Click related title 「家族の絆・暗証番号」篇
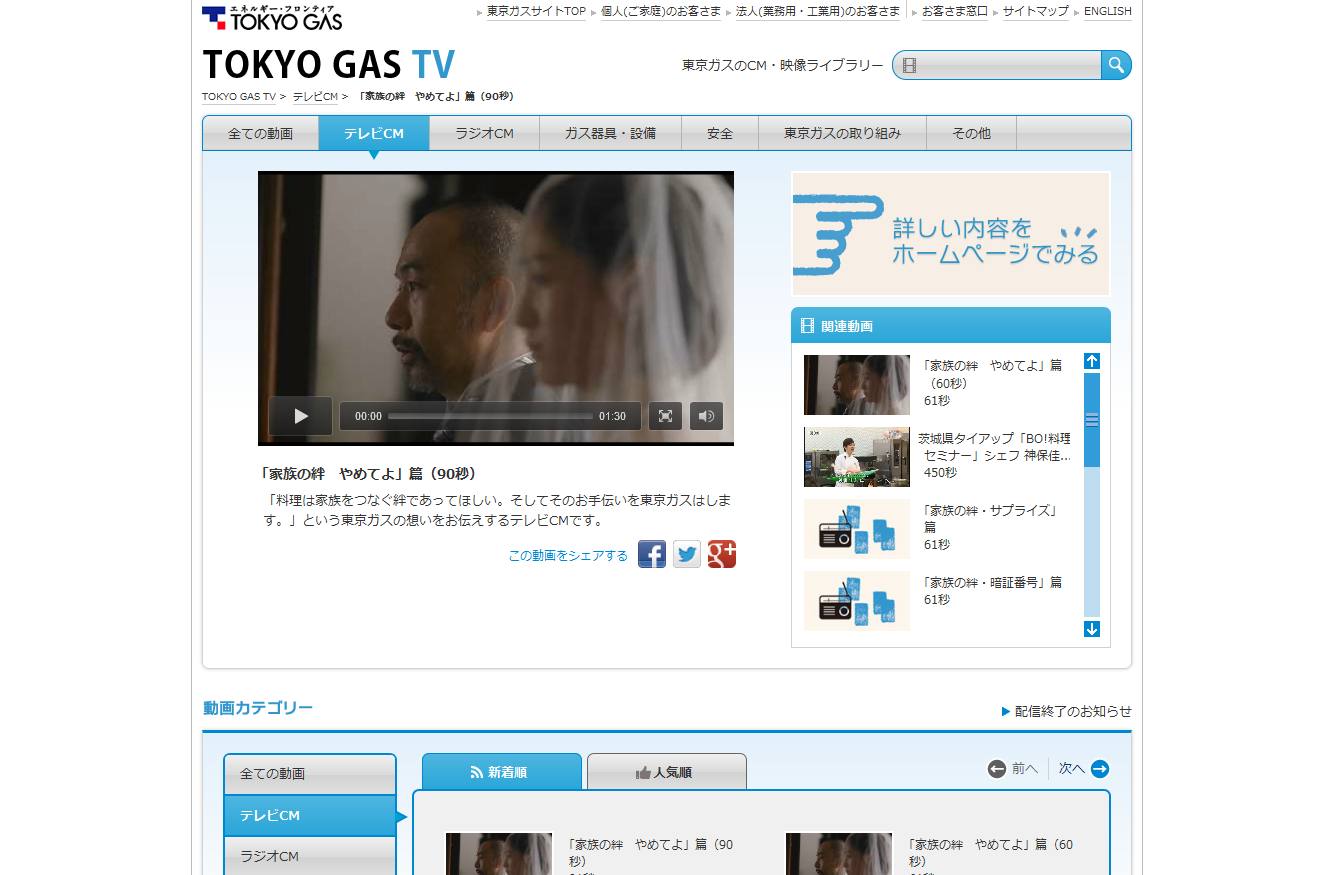The image size is (1333, 875). (992, 582)
